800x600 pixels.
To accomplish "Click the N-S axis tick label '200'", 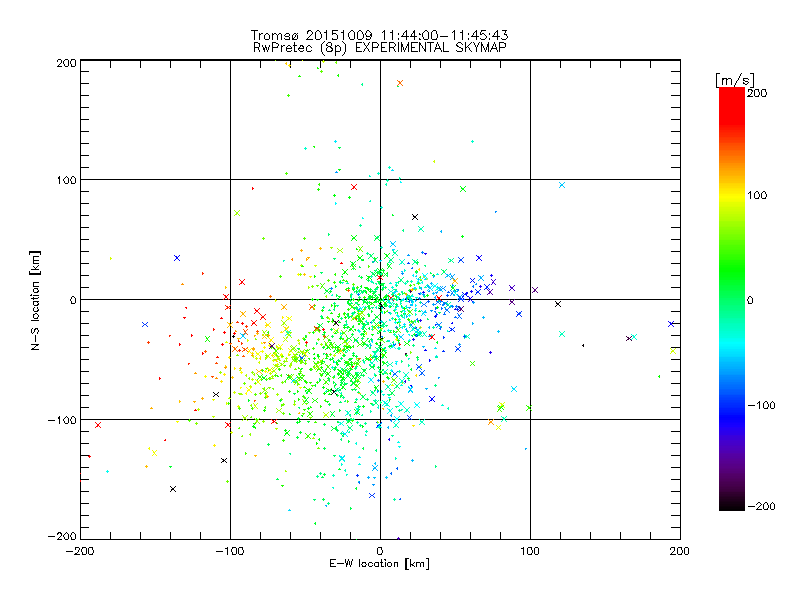I will 67,63.
